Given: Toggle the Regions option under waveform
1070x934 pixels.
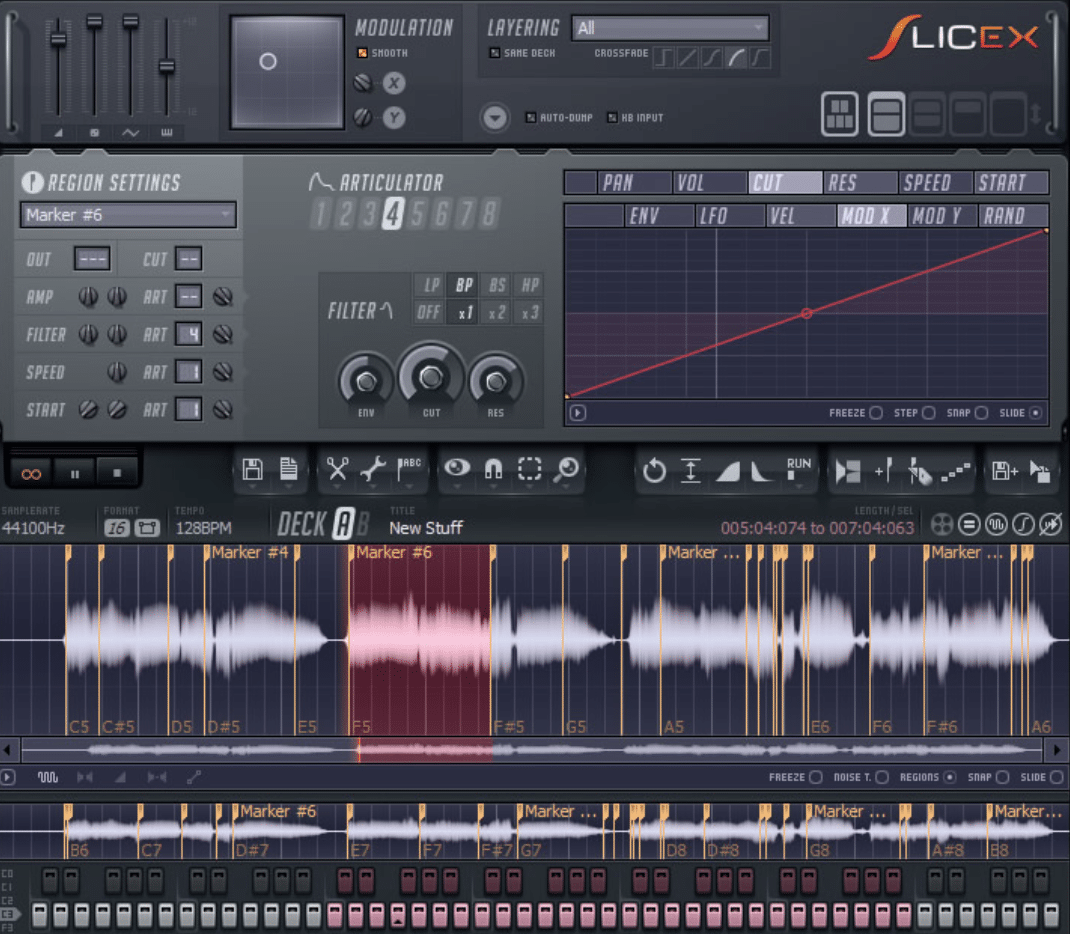Looking at the screenshot, I should point(949,777).
